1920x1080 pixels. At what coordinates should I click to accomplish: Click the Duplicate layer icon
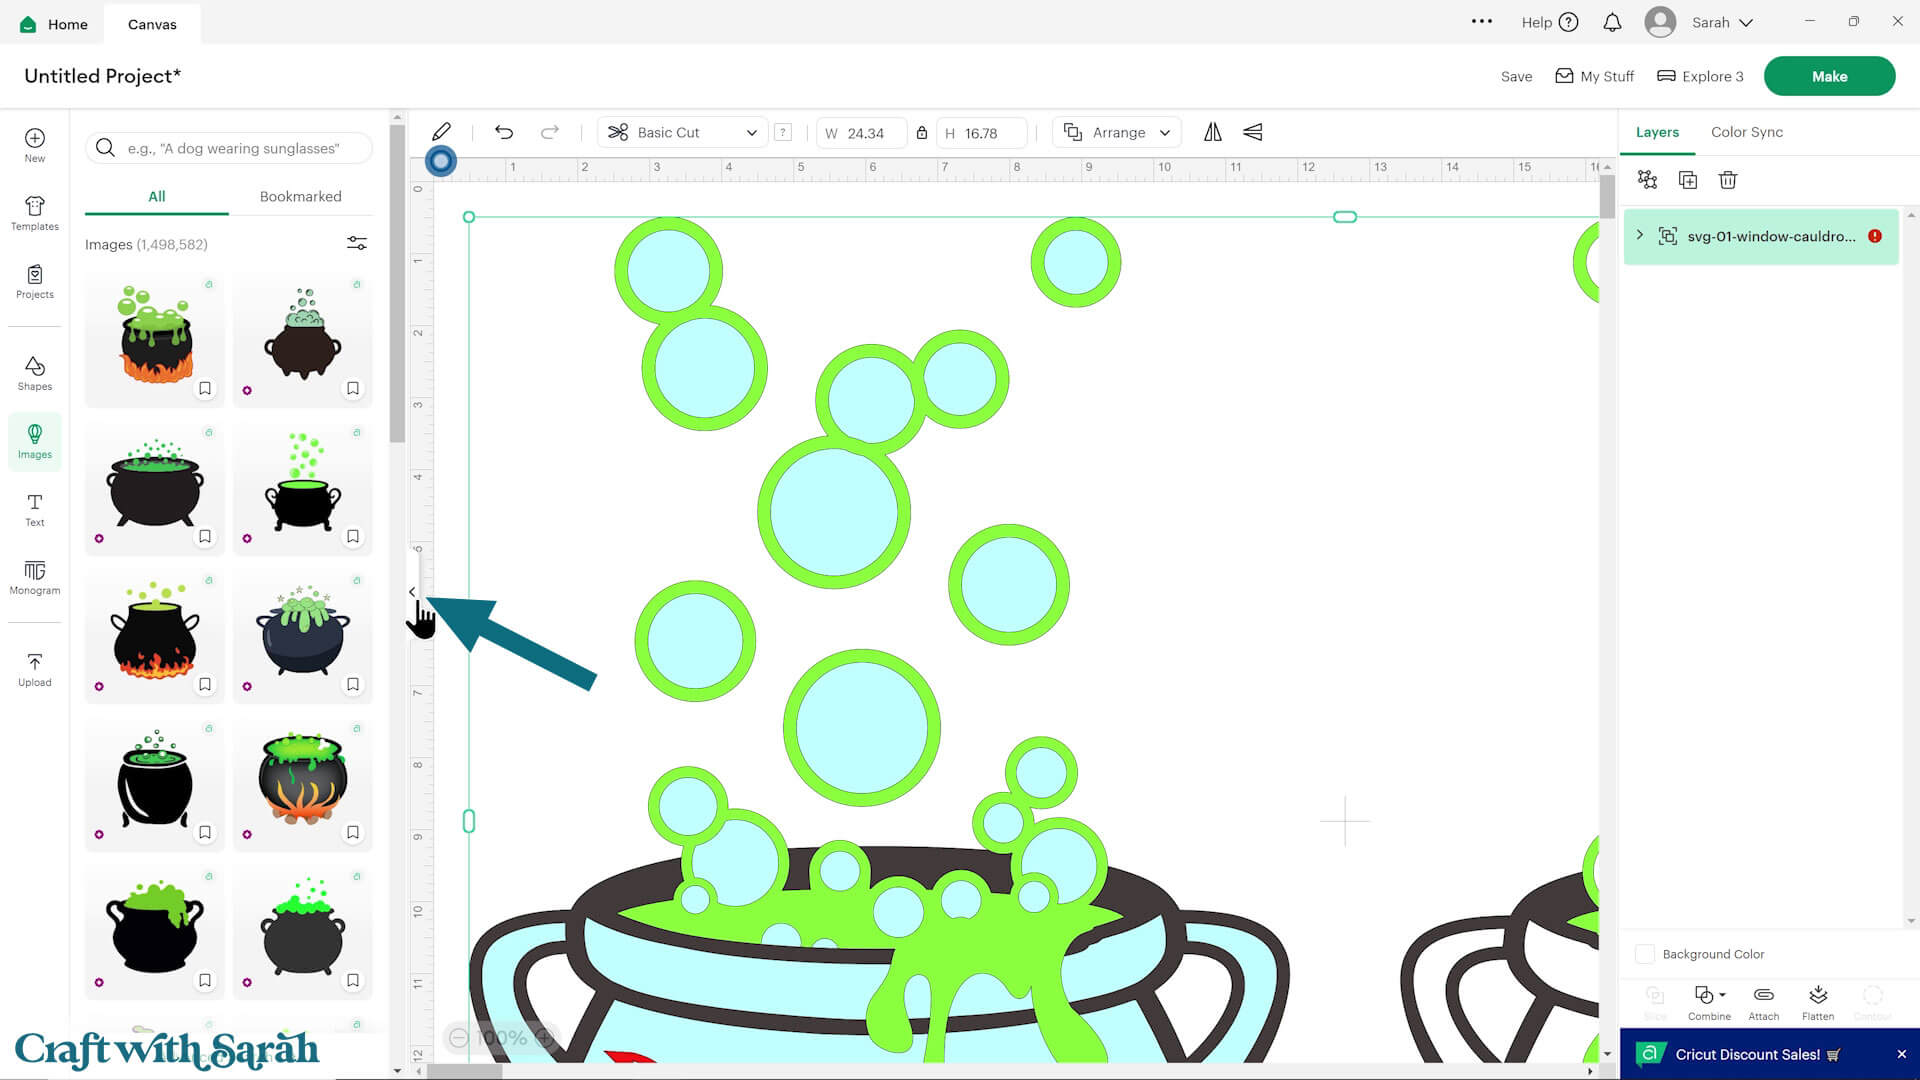pyautogui.click(x=1687, y=180)
